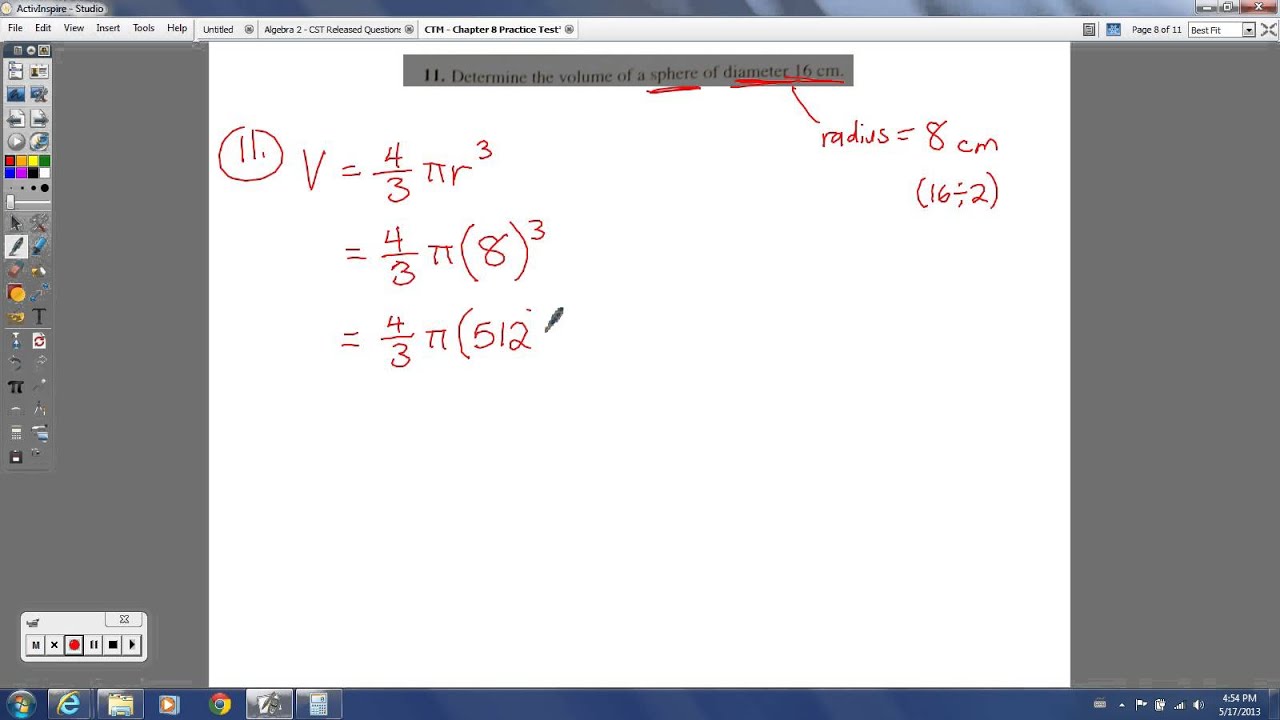Select the Highlighter tool
This screenshot has height=720, width=1280.
(x=39, y=246)
